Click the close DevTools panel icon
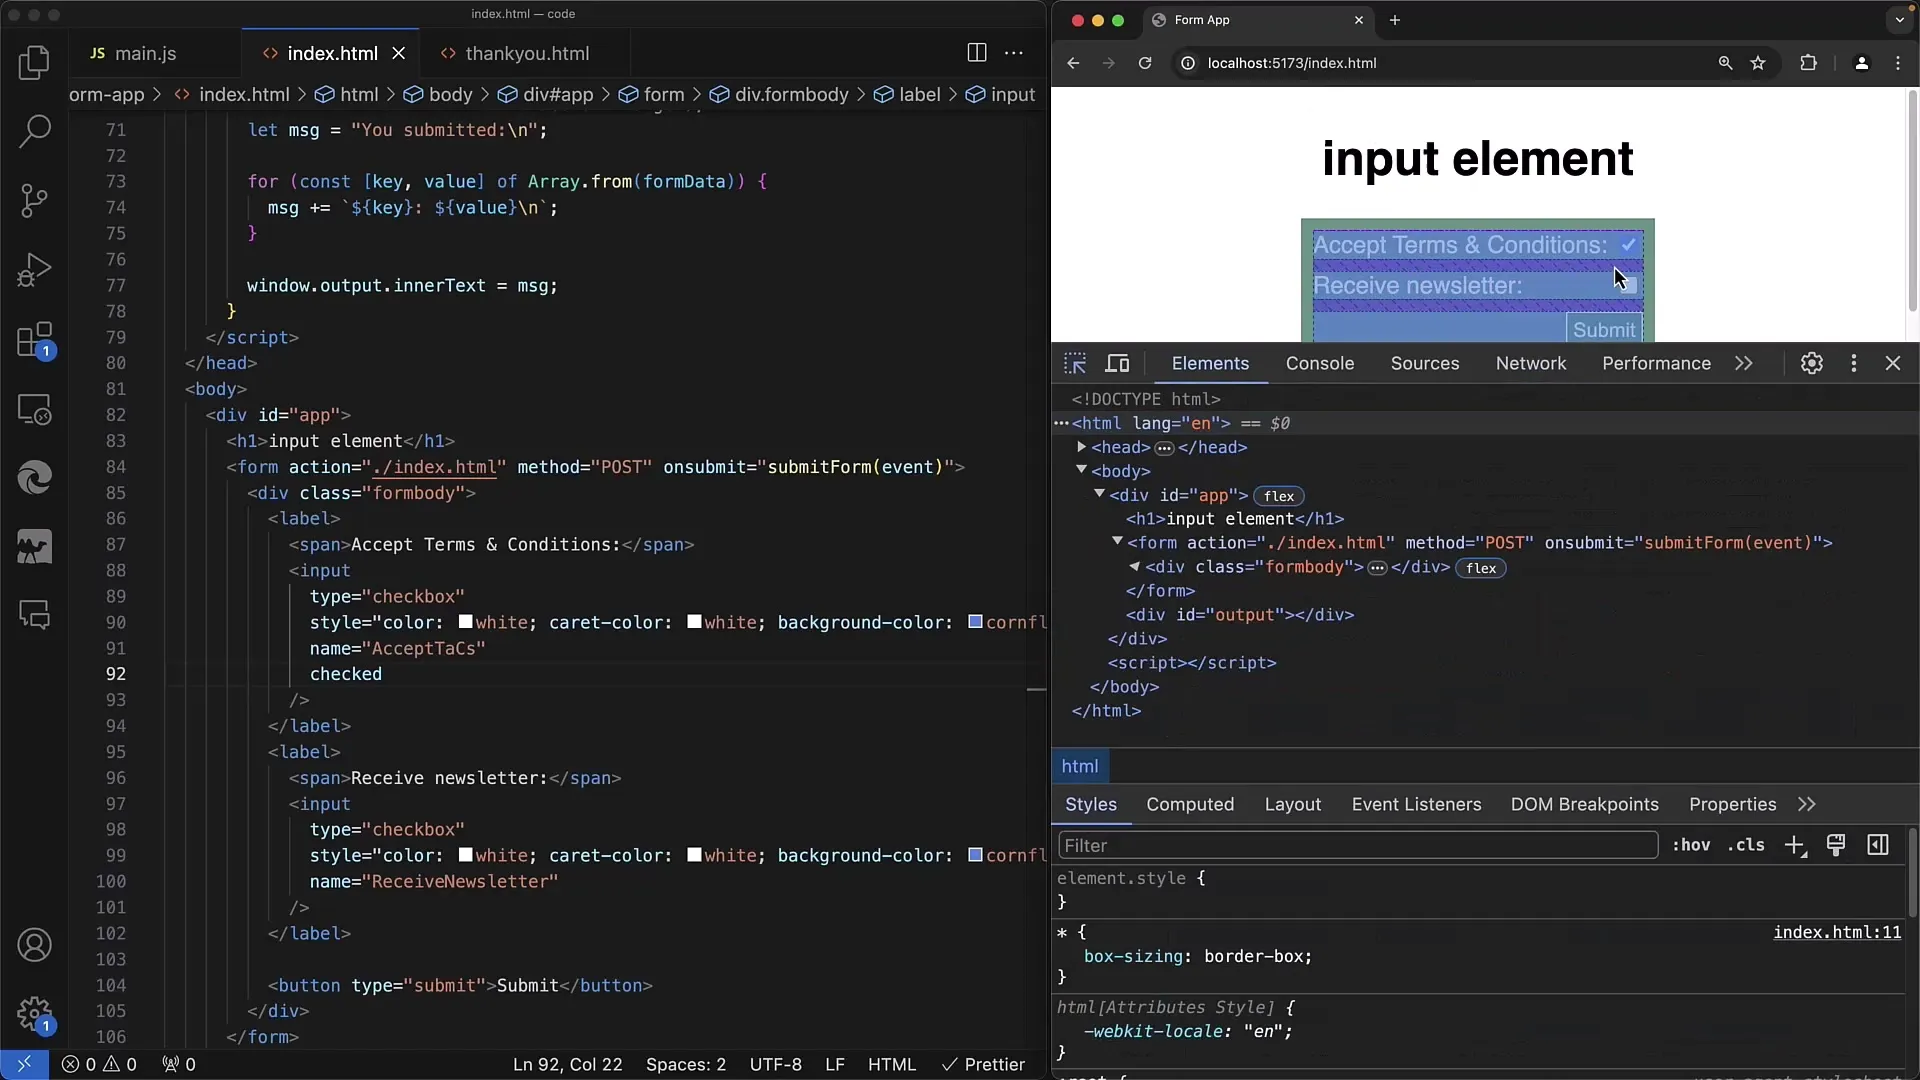 pyautogui.click(x=1892, y=364)
